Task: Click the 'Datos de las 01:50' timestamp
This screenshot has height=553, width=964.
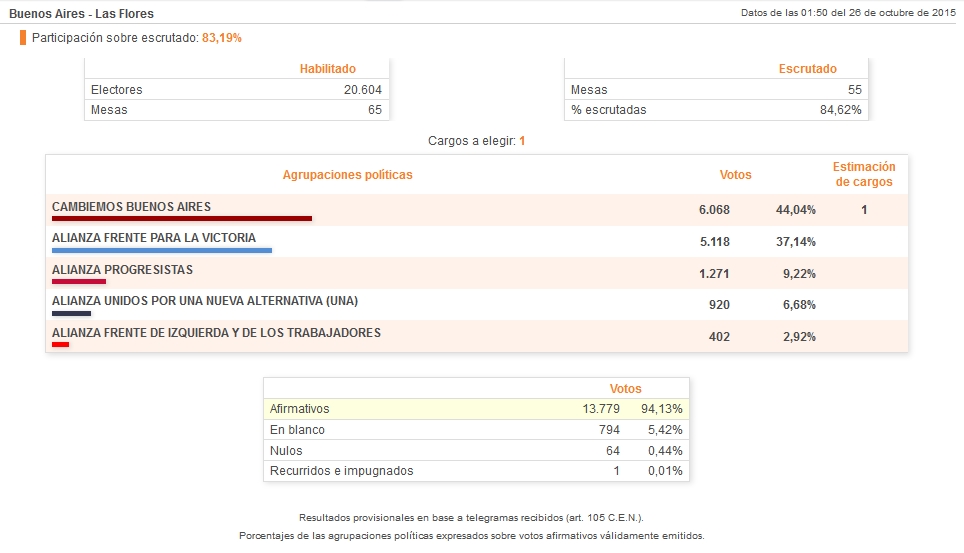Action: click(848, 12)
